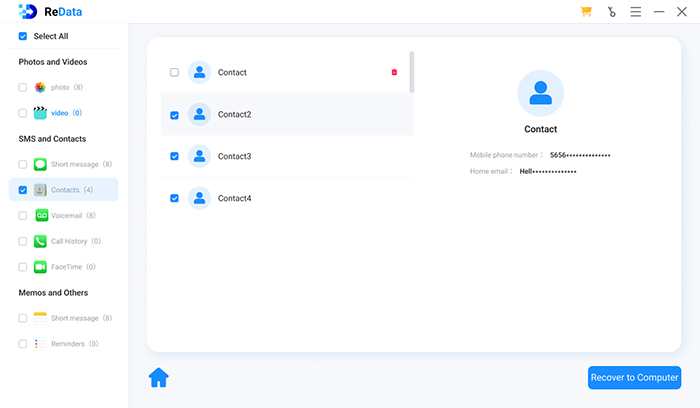The height and width of the screenshot is (408, 700).
Task: Uncheck the Contacts category checkbox
Action: 23,190
